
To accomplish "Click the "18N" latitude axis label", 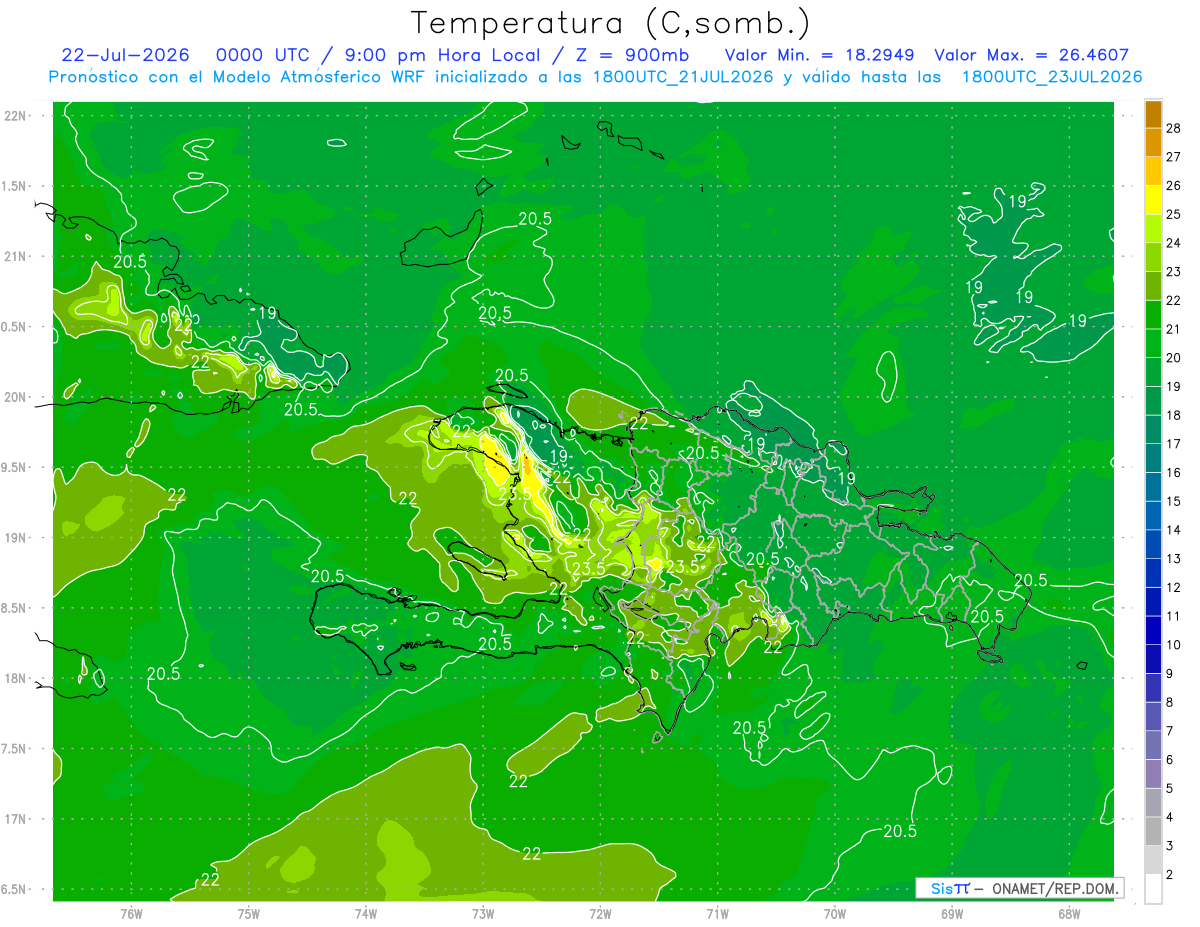I will coord(16,678).
